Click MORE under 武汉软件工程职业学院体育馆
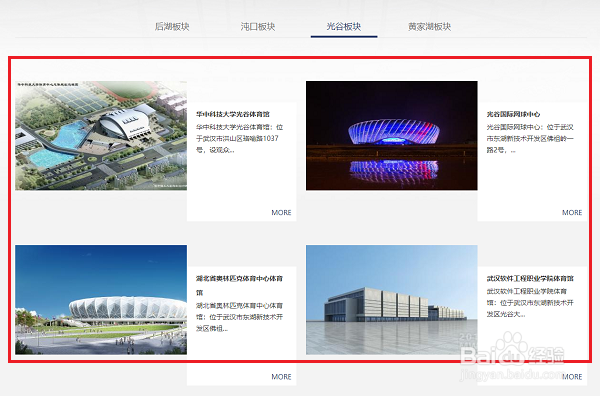 pyautogui.click(x=572, y=376)
